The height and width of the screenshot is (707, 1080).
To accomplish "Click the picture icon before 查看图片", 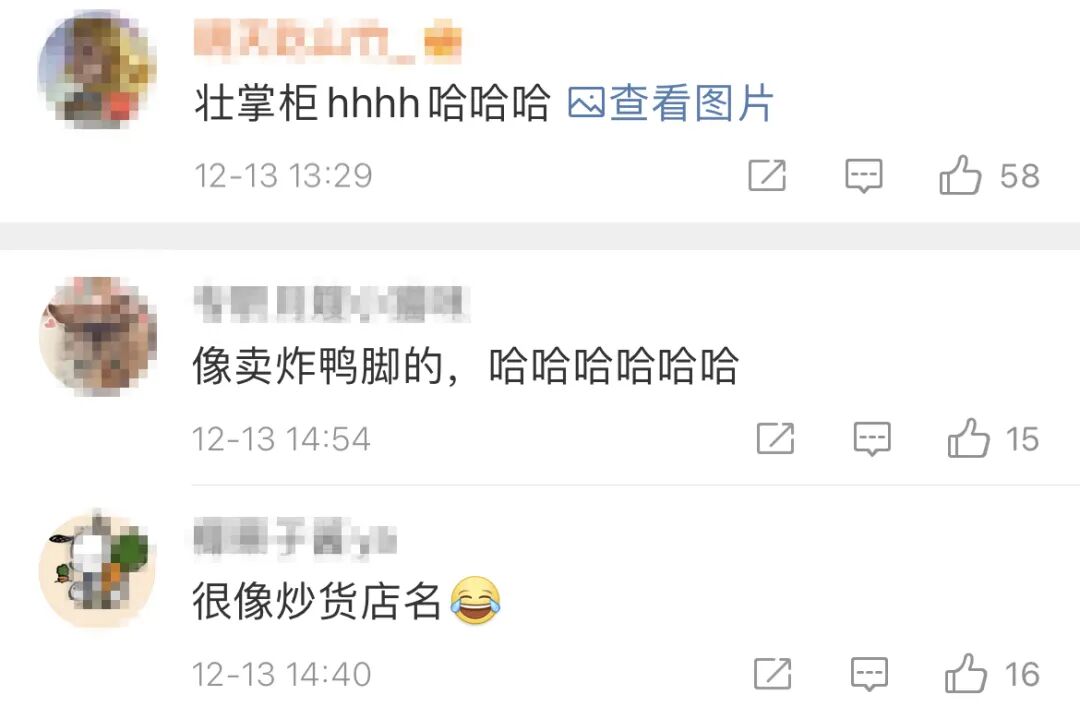I will coord(586,104).
